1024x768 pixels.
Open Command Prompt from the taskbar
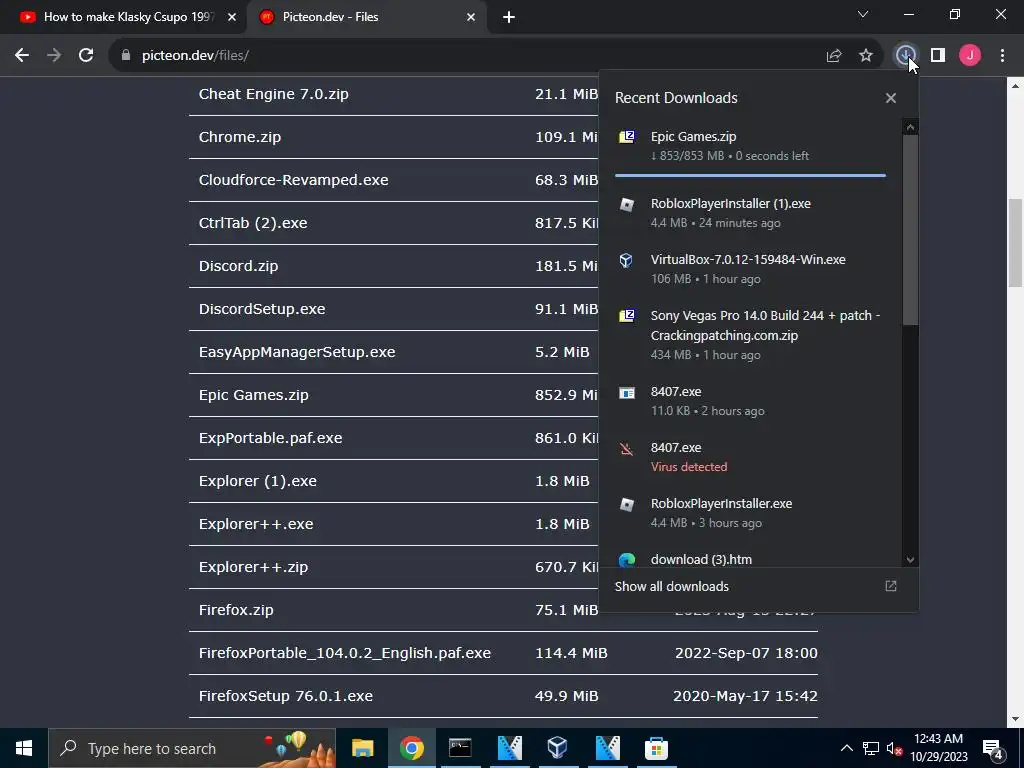(460, 748)
